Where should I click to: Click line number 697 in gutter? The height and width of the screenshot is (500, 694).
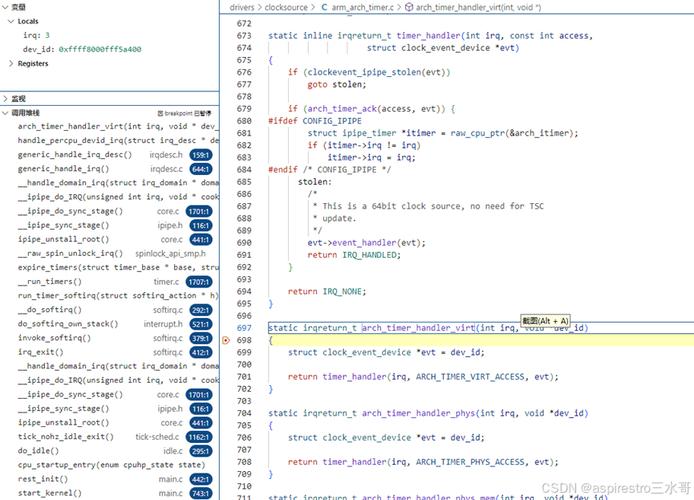244,328
